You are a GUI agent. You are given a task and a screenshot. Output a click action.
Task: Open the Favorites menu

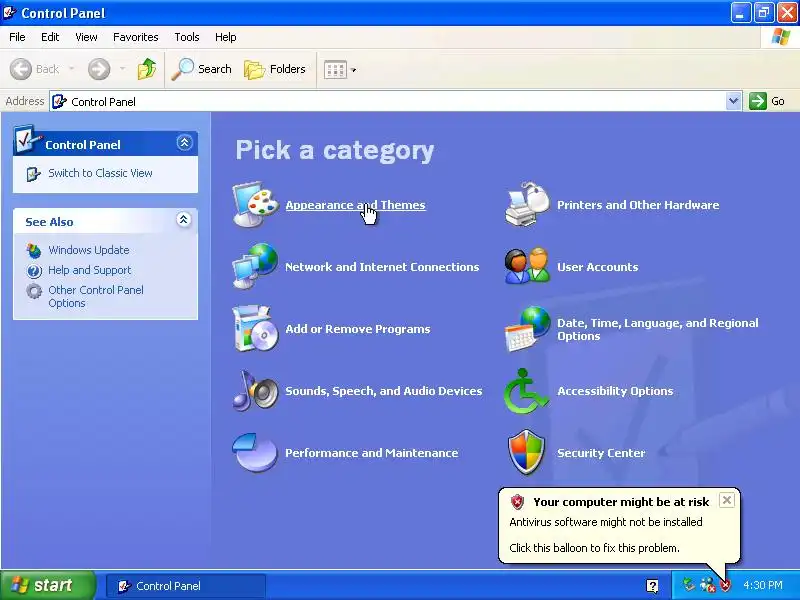tap(136, 37)
